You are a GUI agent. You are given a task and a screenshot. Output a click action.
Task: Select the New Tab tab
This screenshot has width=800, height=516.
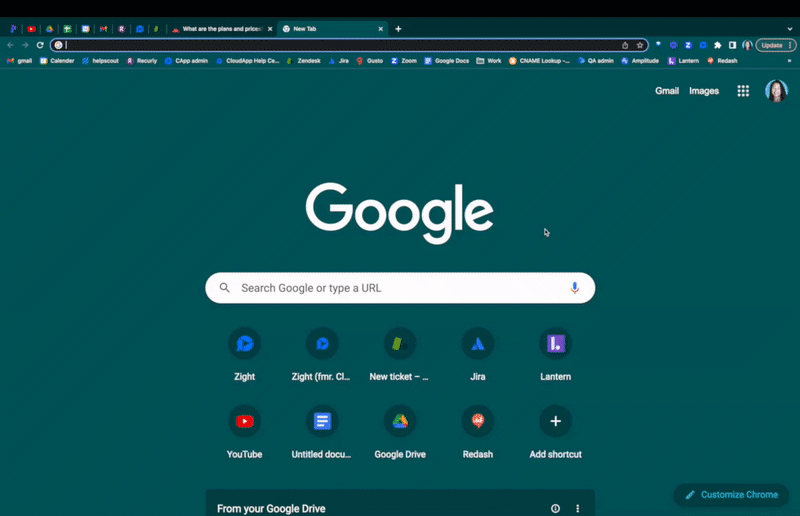tap(333, 29)
